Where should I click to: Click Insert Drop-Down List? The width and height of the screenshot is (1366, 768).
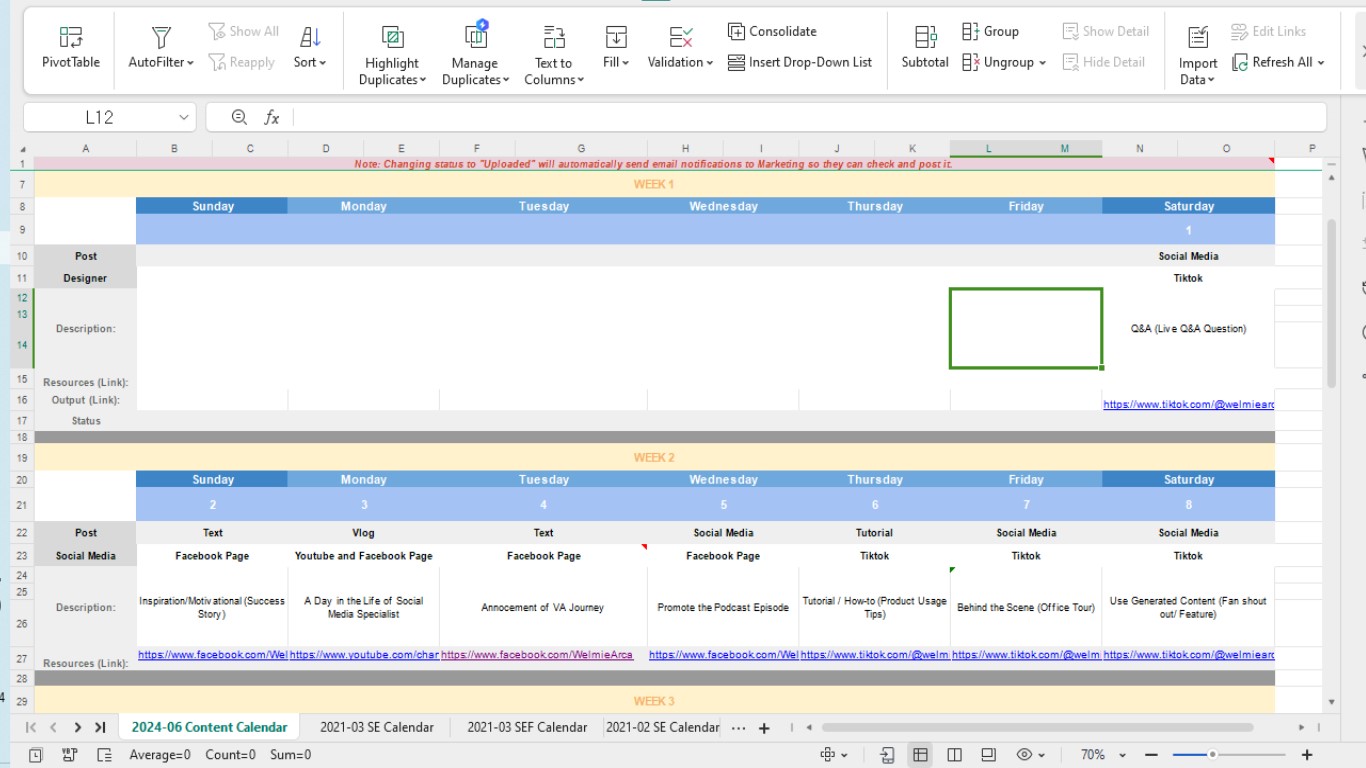pos(800,62)
